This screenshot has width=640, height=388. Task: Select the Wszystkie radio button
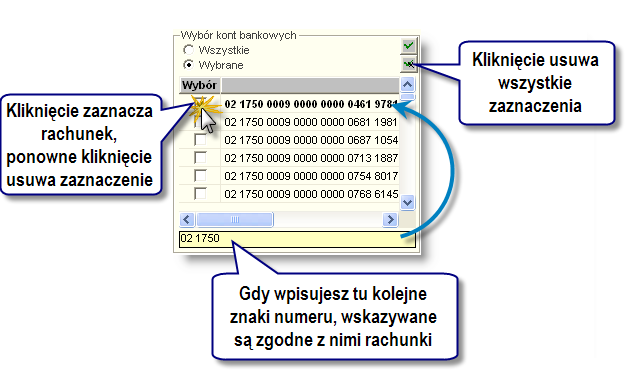(x=188, y=50)
